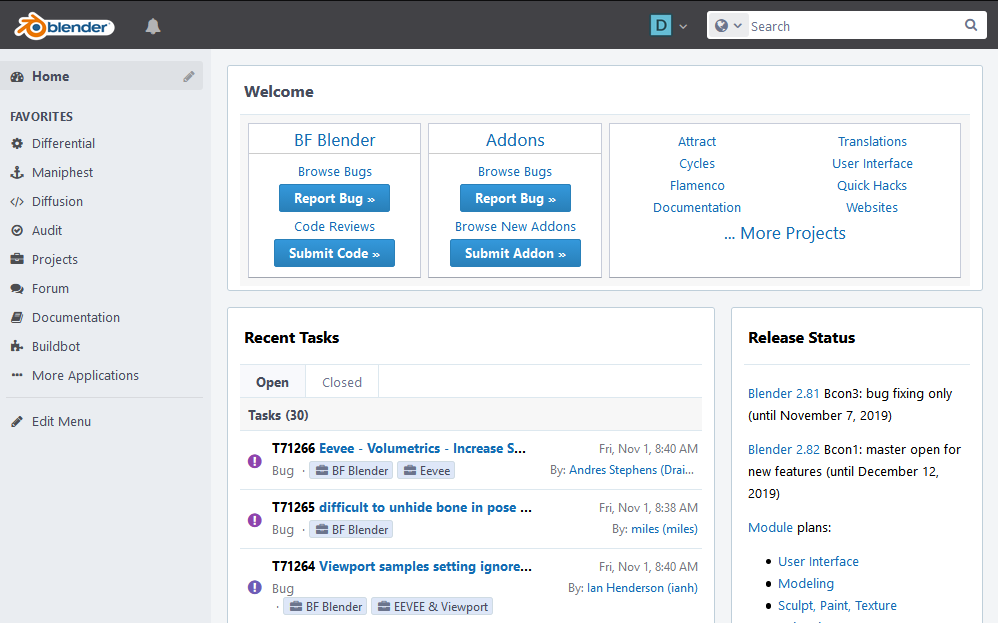Open author Andres Stephens profile link

(631, 470)
